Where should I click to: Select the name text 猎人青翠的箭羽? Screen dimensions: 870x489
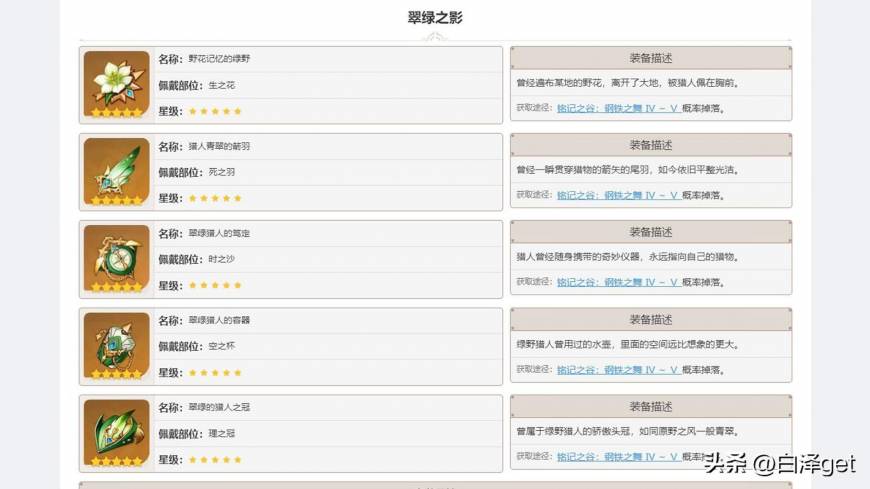[219, 147]
